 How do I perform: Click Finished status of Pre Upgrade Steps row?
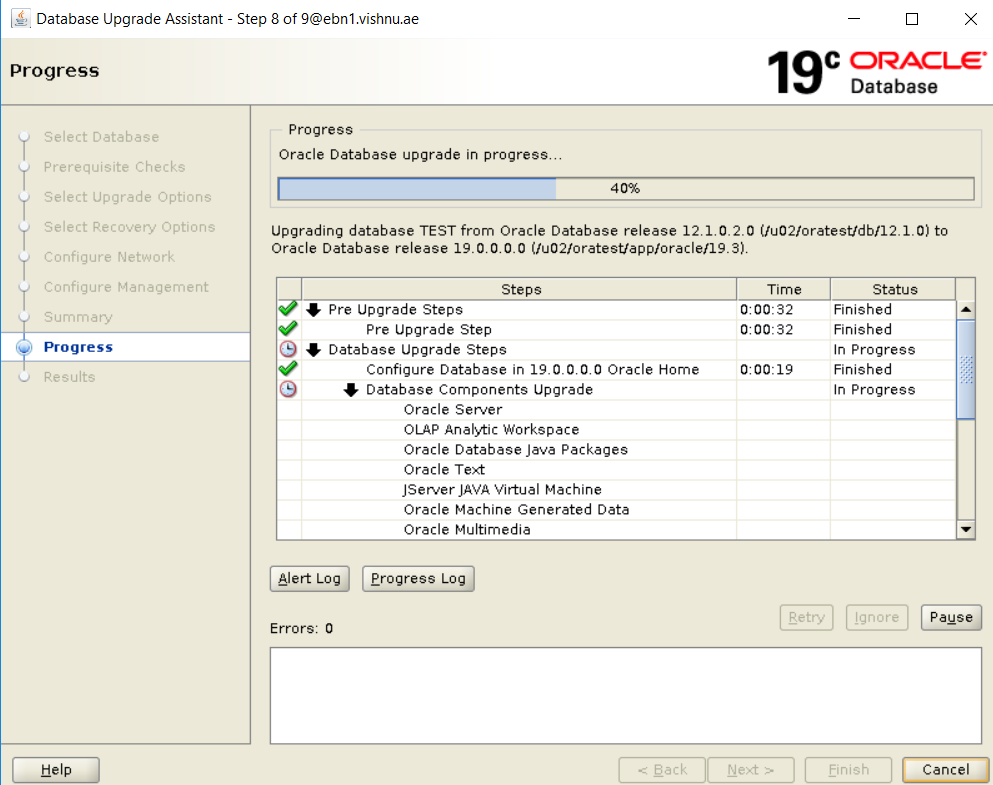(863, 310)
